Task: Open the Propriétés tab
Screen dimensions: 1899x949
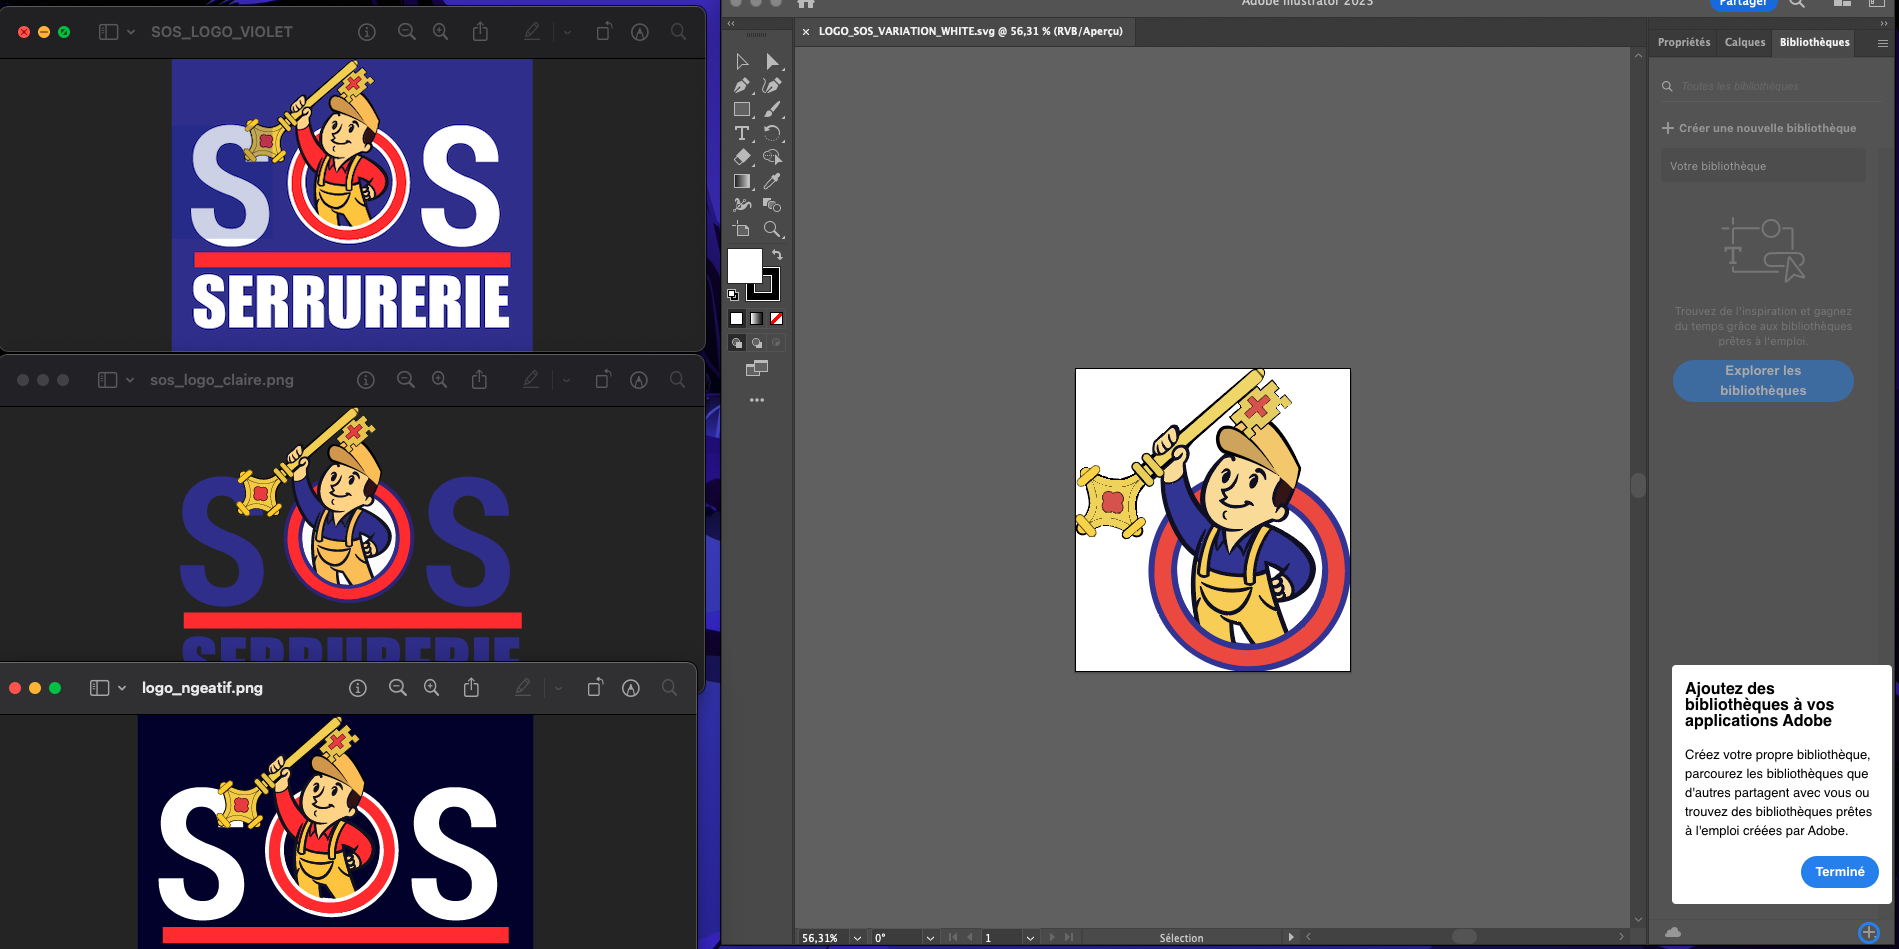Action: click(1684, 42)
